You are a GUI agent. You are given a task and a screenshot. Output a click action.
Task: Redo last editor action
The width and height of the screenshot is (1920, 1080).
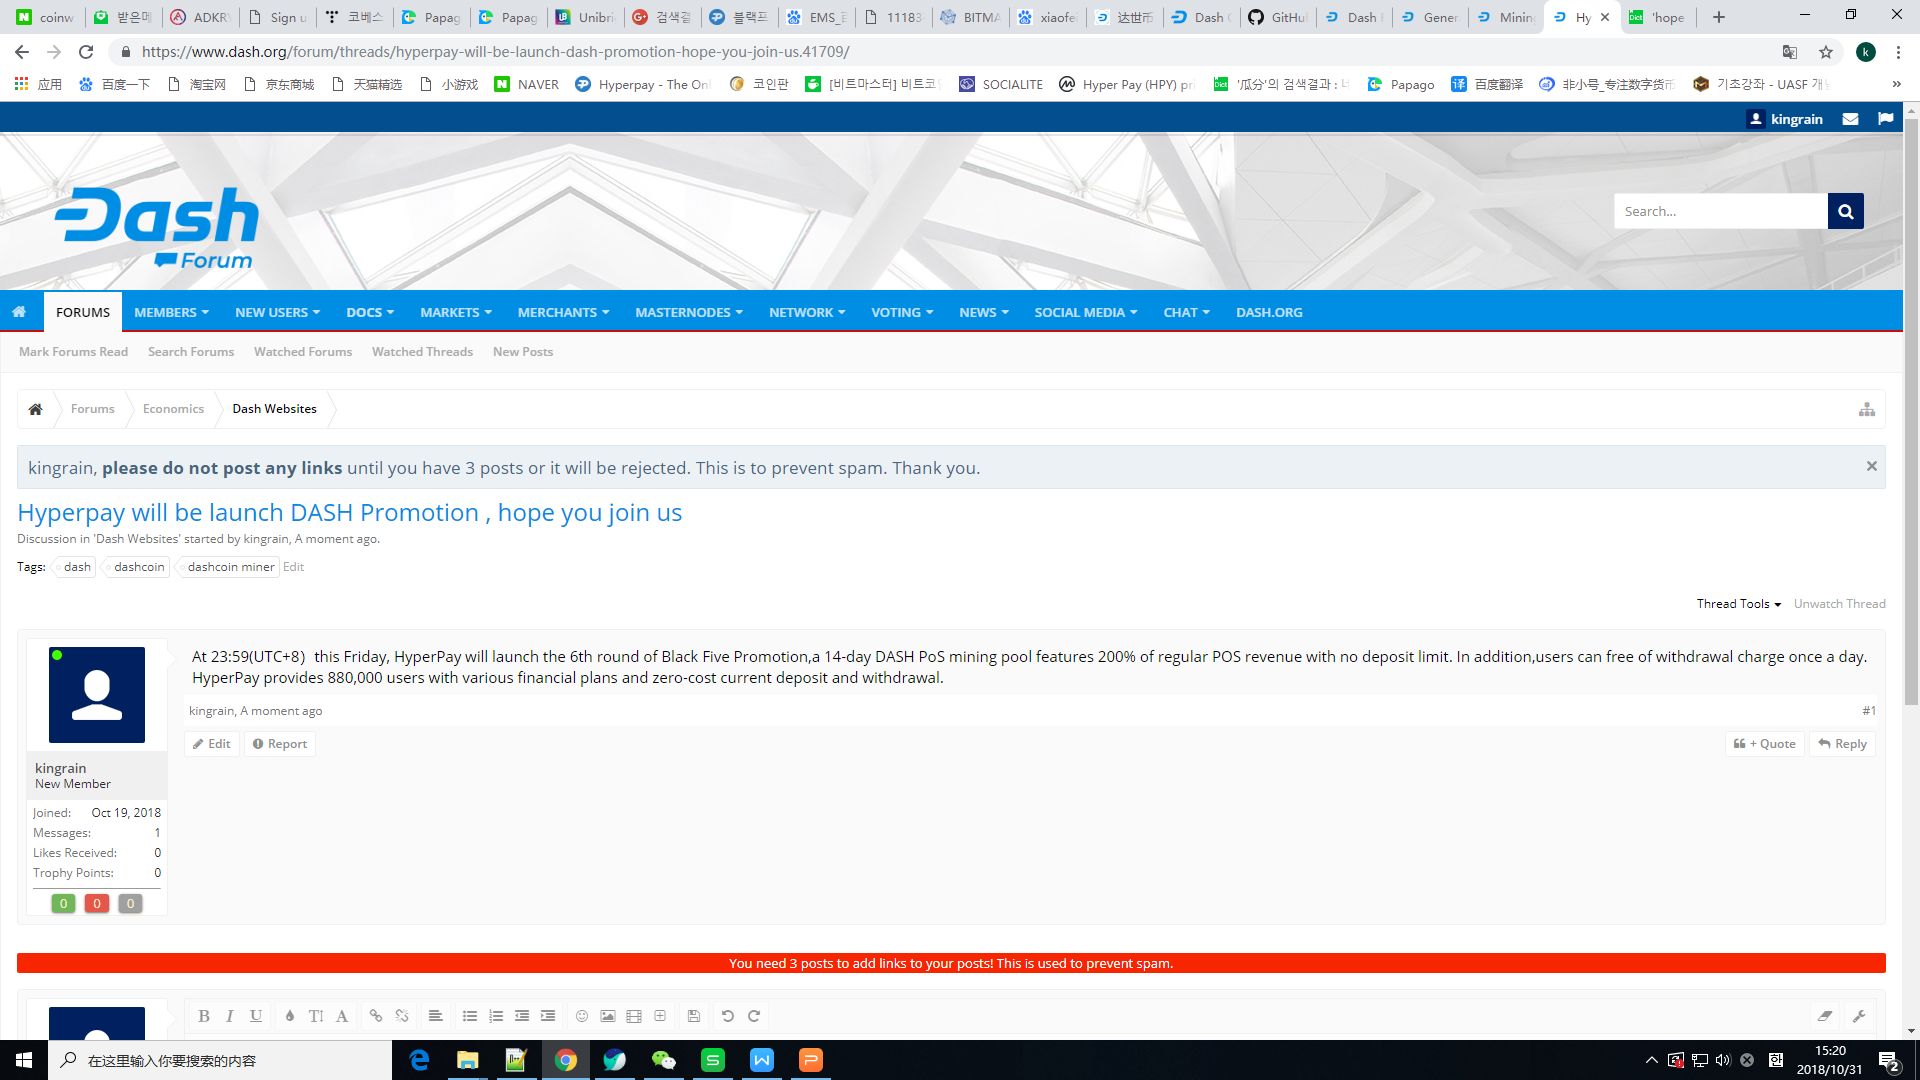pyautogui.click(x=754, y=1016)
